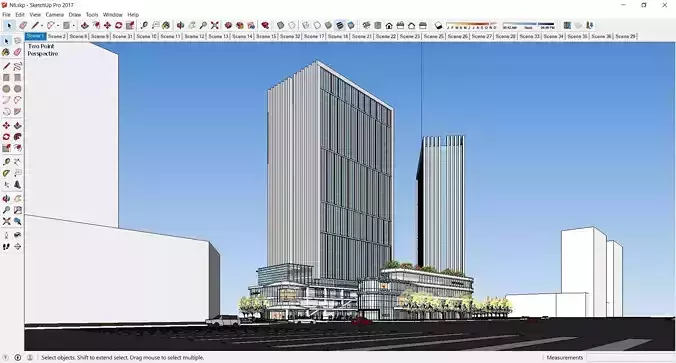
Task: Open the Camera menu
Action: pyautogui.click(x=54, y=15)
